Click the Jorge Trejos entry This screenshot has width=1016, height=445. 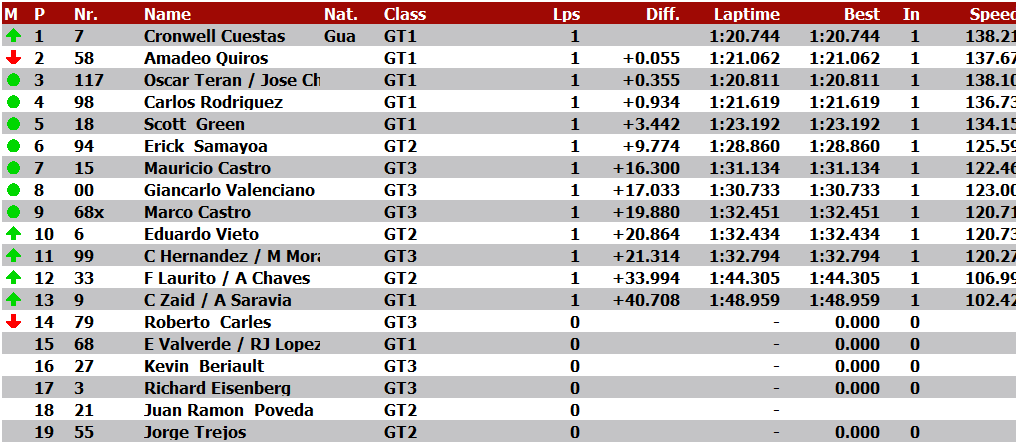point(195,432)
